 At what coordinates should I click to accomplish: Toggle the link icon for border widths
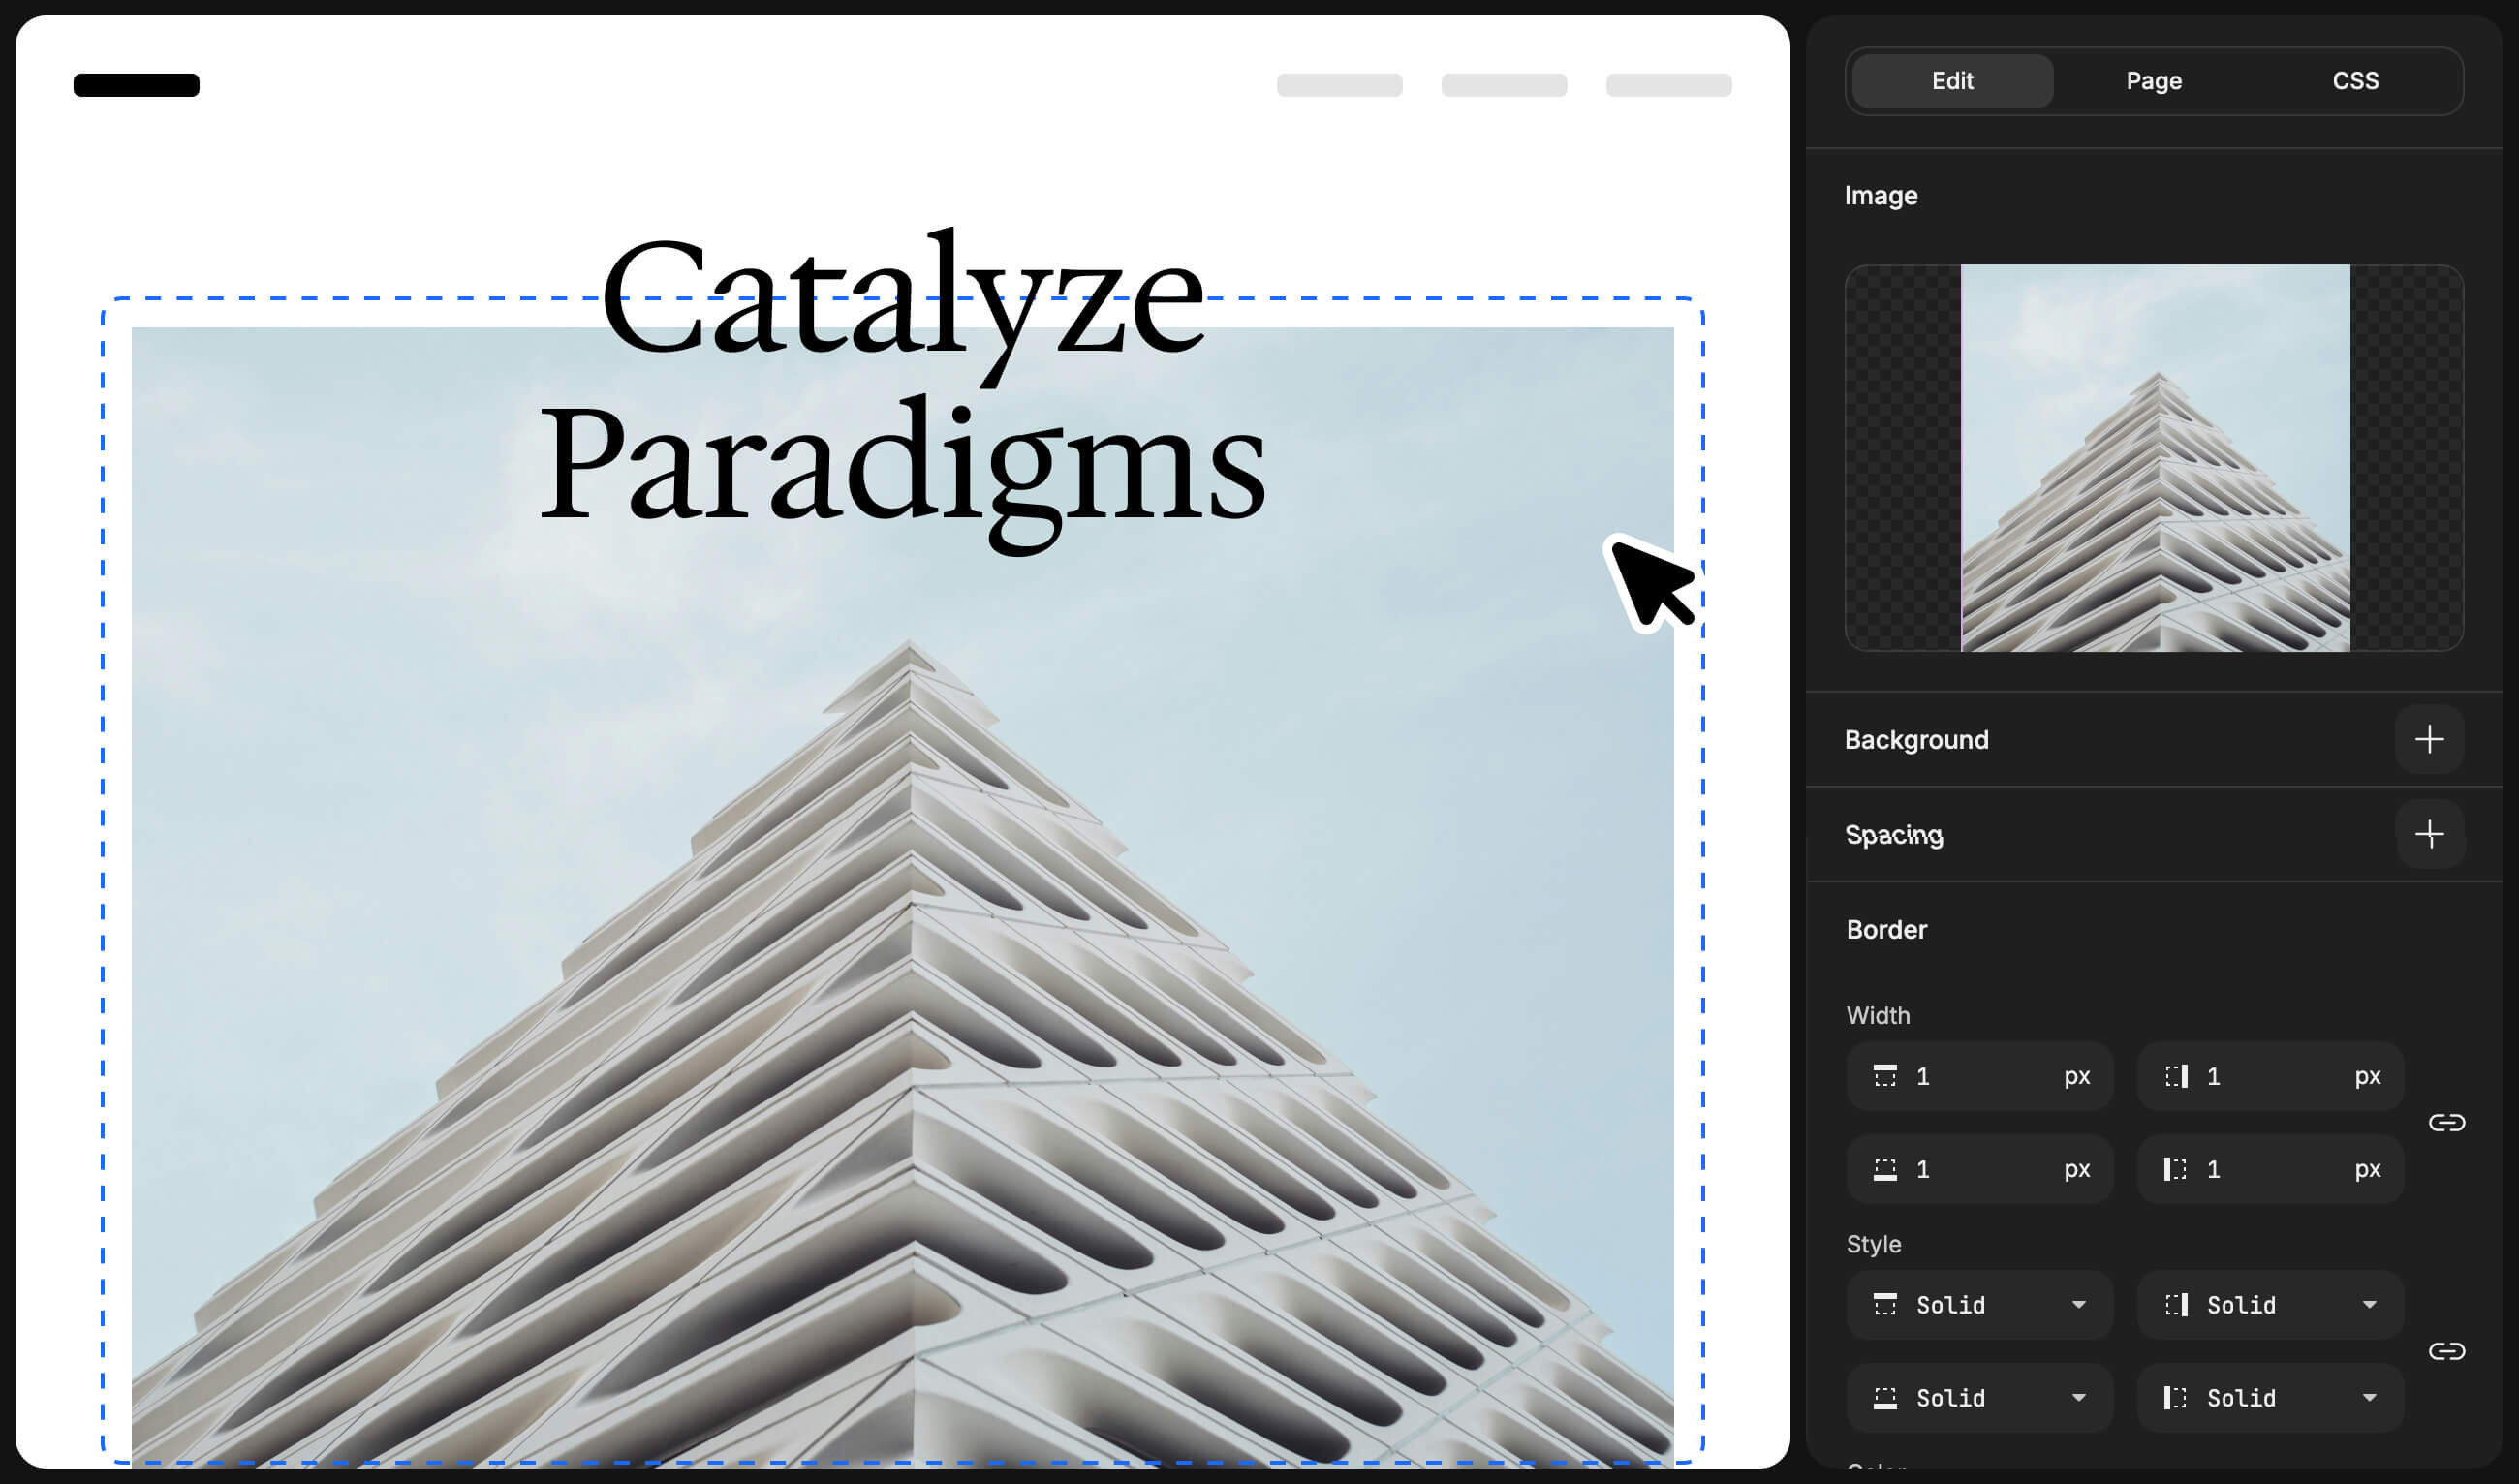click(2447, 1123)
